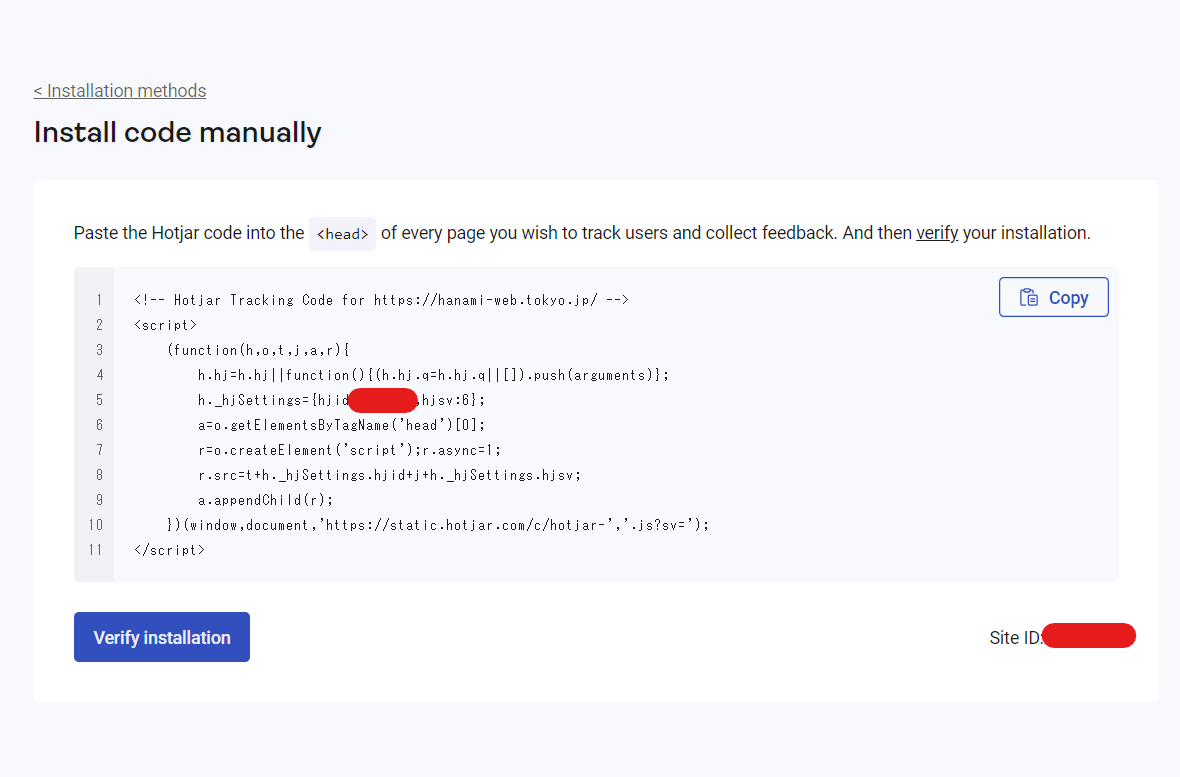Viewport: 1180px width, 777px height.
Task: Click the hjsv:6 value on line 5
Action: 445,399
